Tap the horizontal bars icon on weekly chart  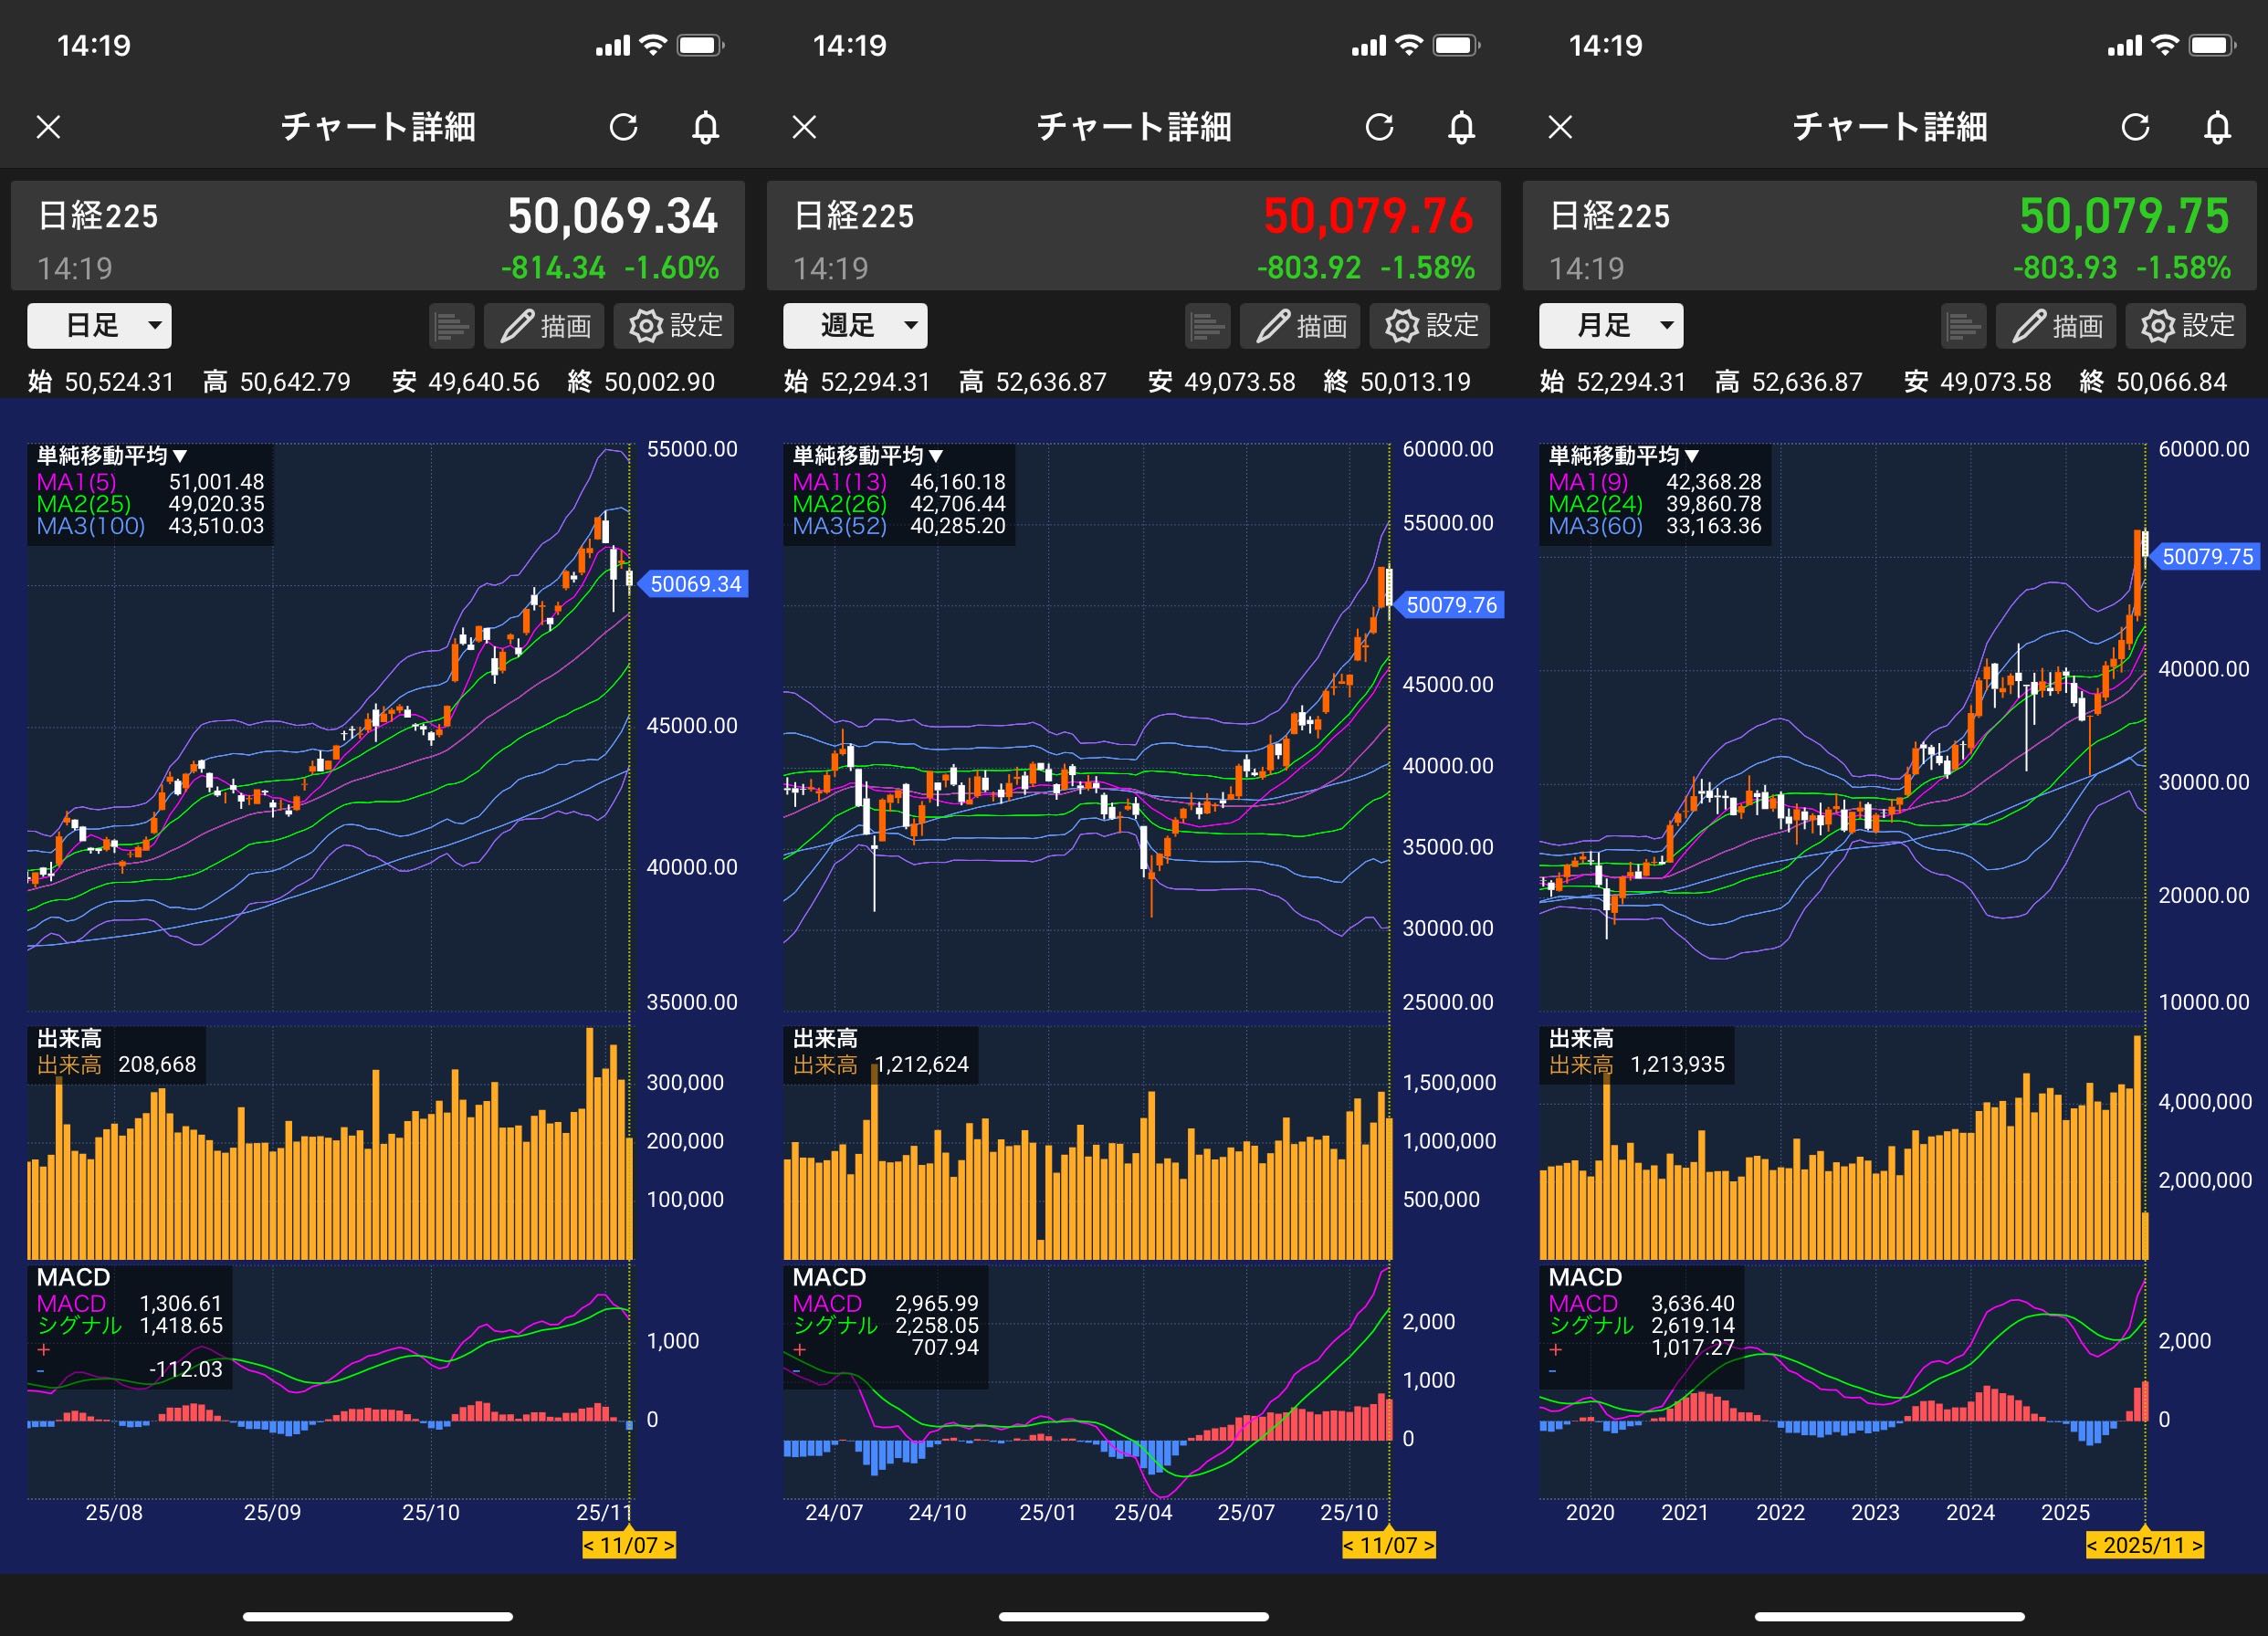tap(1208, 326)
